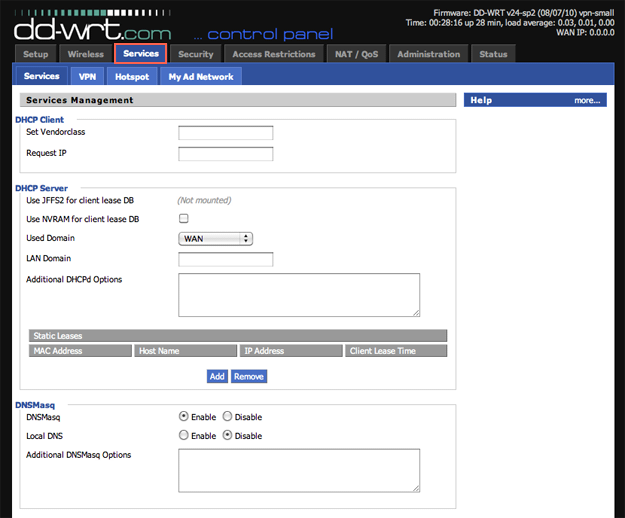Enable Local DNS radio button

click(x=183, y=435)
